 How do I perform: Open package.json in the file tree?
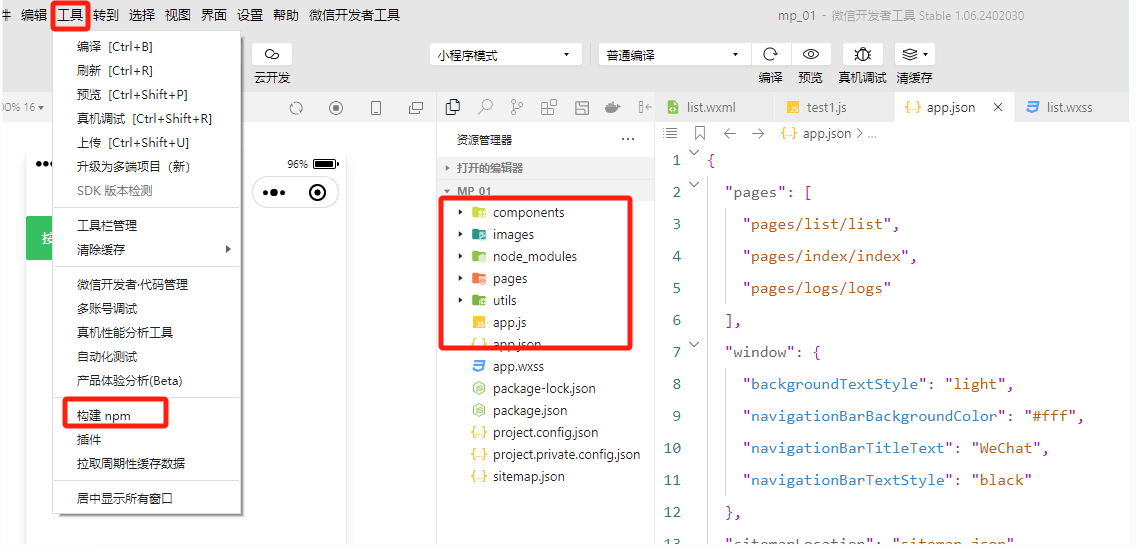(545, 410)
